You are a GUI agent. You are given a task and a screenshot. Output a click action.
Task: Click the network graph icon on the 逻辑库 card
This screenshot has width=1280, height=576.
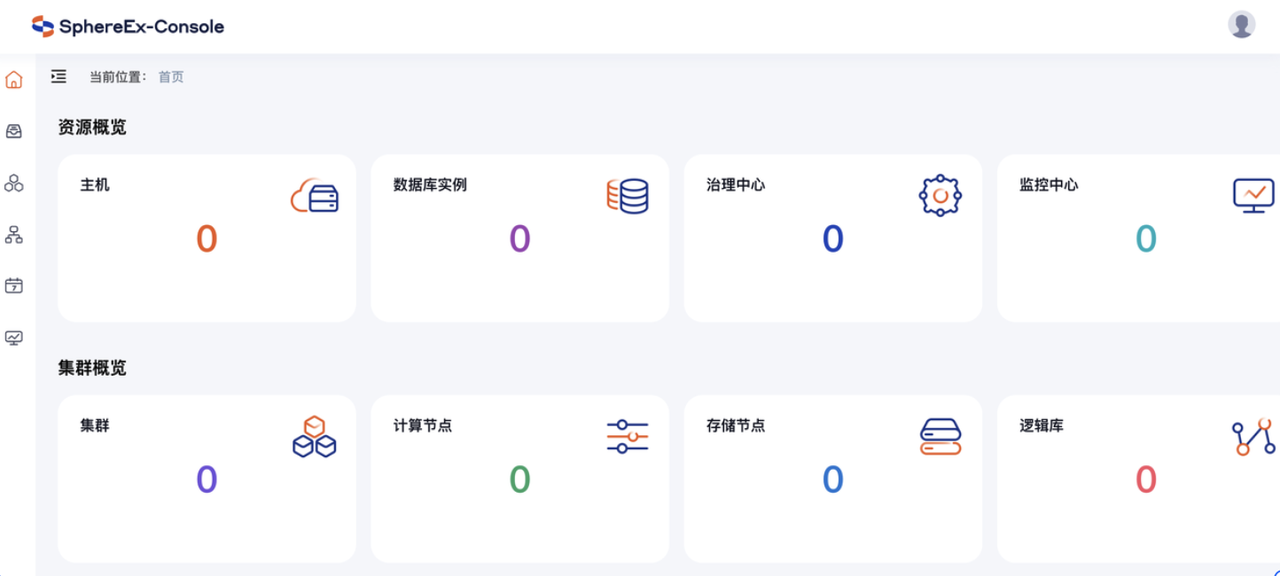(x=1252, y=436)
